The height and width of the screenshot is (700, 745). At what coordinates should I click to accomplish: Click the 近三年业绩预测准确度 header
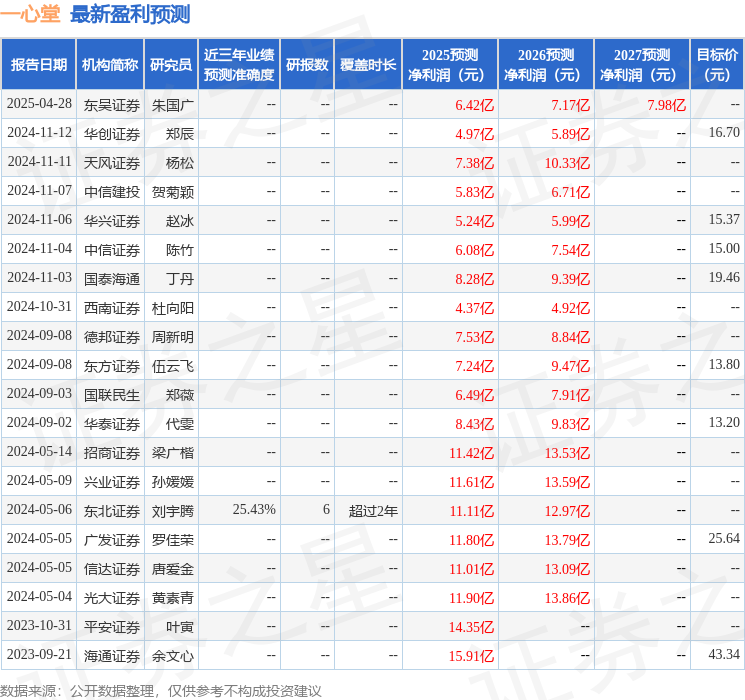tap(239, 64)
